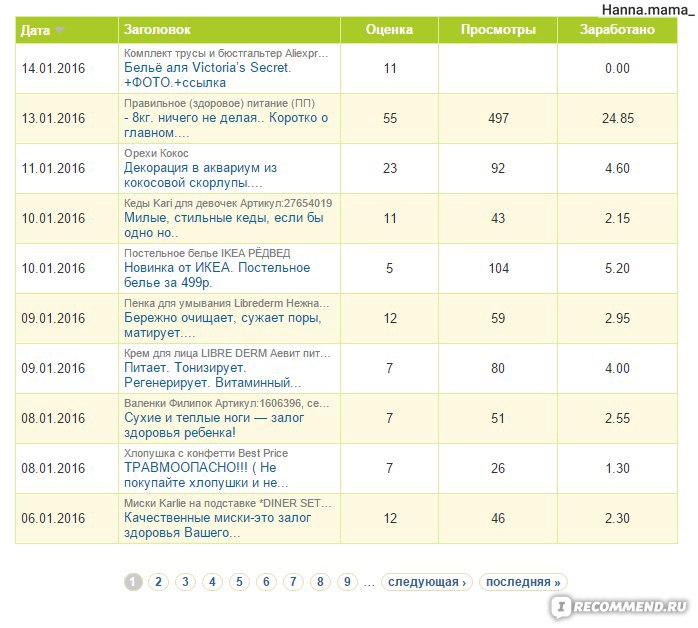This screenshot has height=628, width=698.
Task: Click product name 'Крем для лица LIBRE DERM Аевит'
Action: 227,353
